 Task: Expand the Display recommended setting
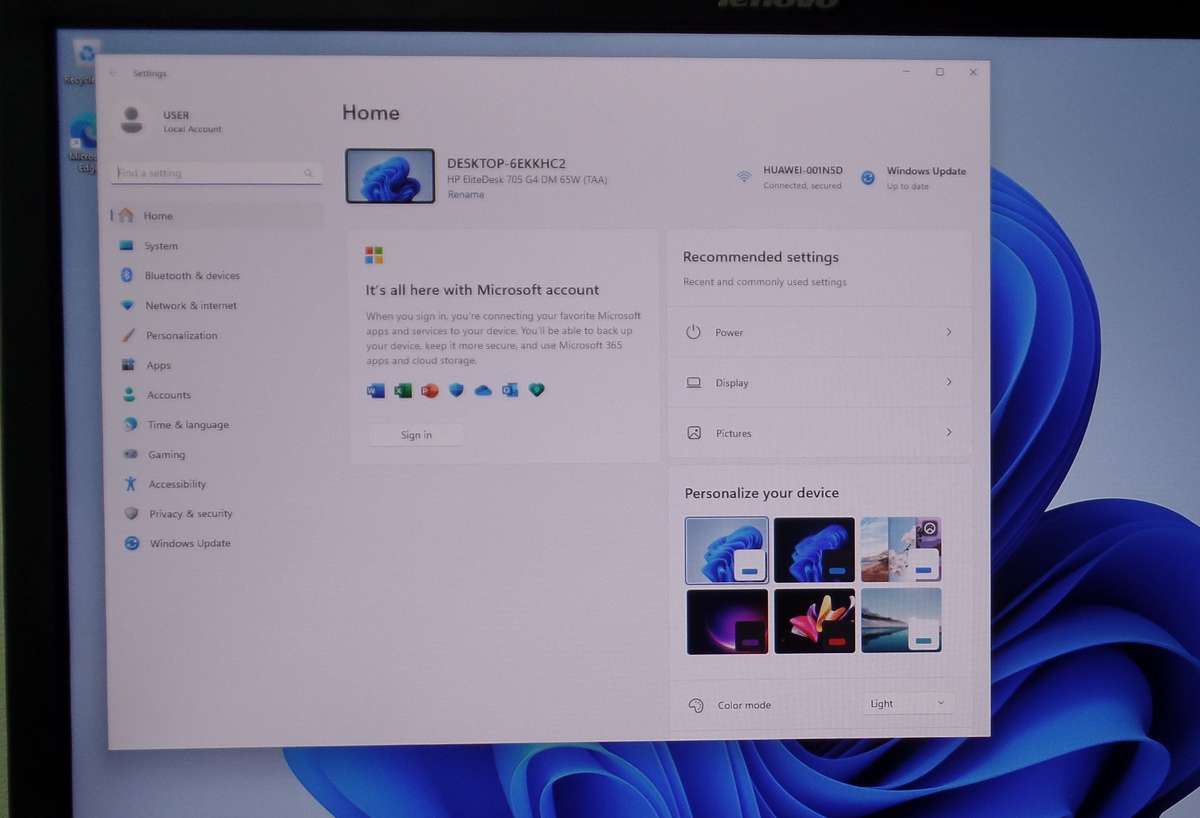point(948,383)
